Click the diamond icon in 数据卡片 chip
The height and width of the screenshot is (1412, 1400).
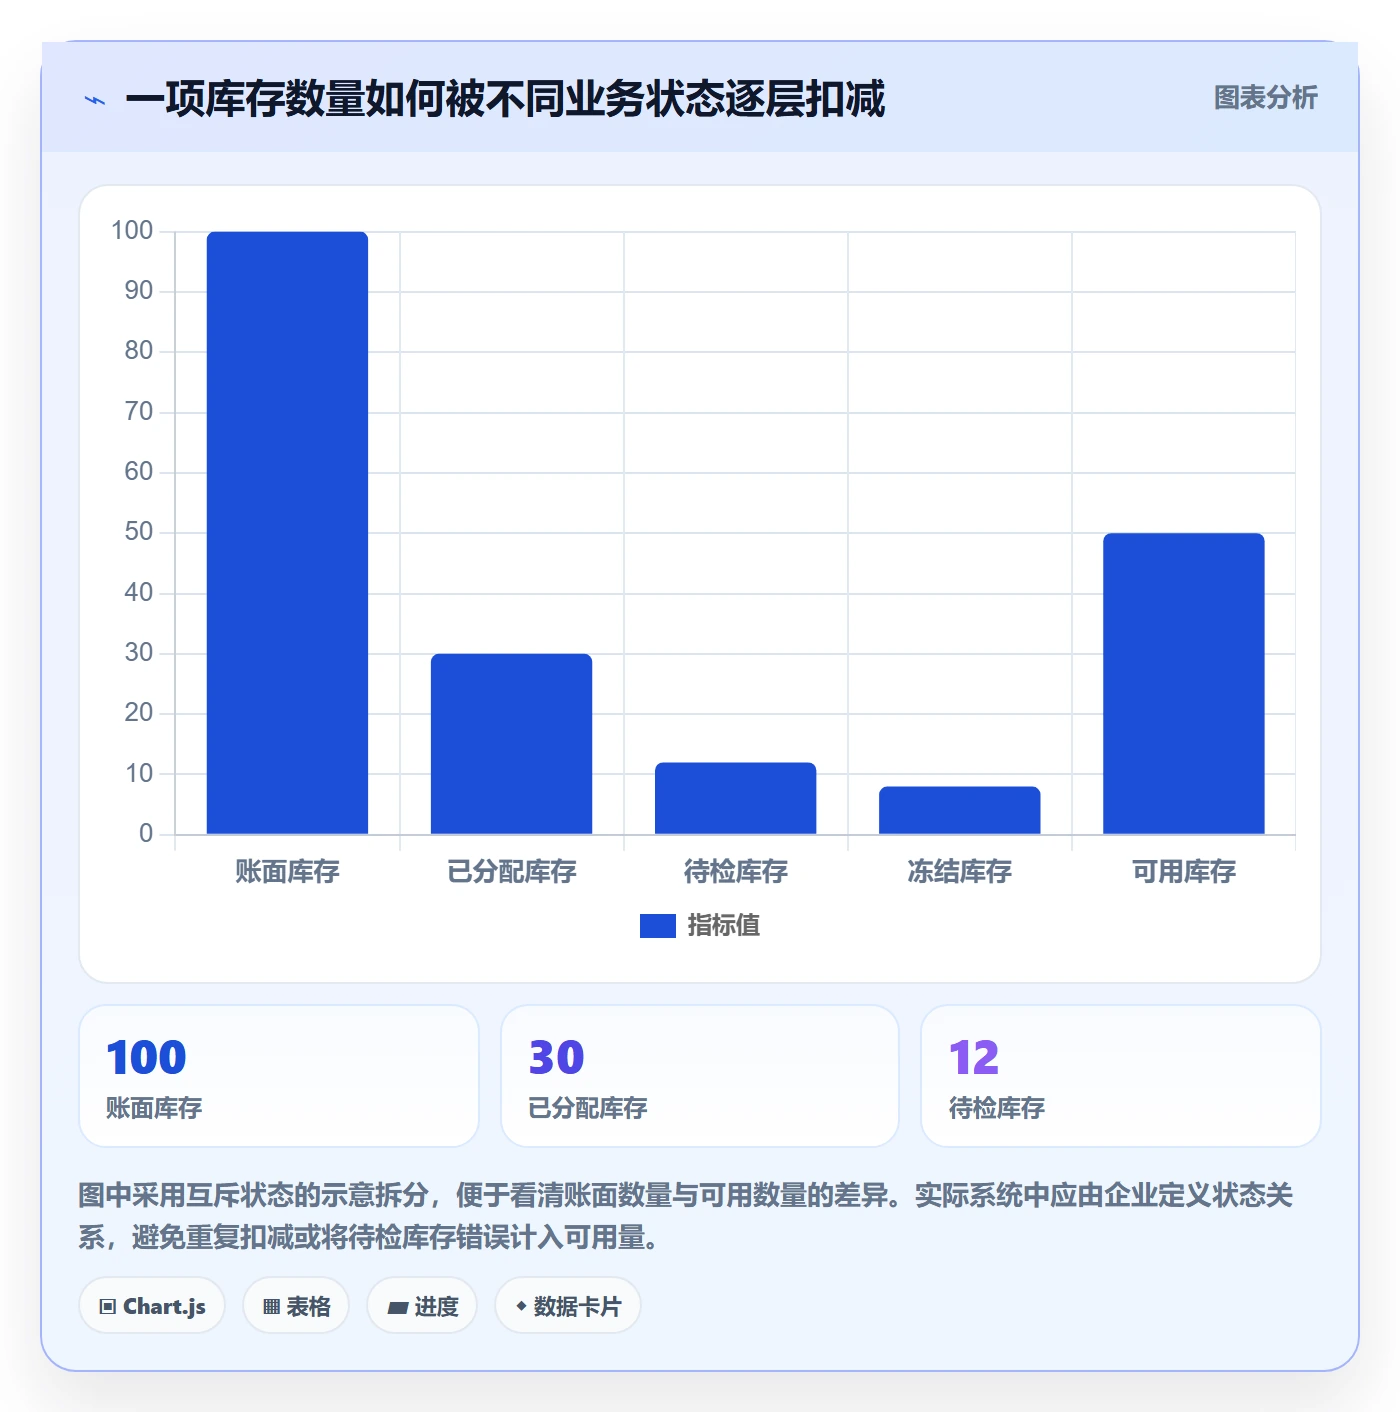(x=521, y=1306)
